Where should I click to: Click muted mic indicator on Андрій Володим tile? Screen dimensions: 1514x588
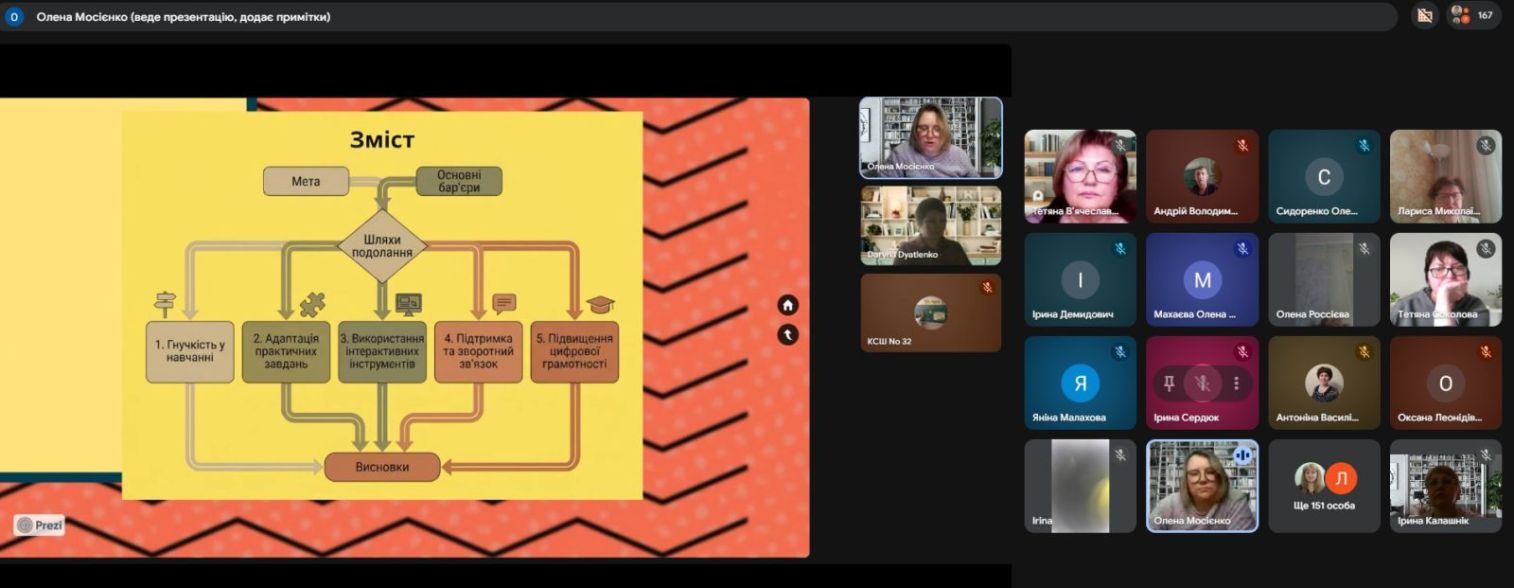click(x=1243, y=146)
